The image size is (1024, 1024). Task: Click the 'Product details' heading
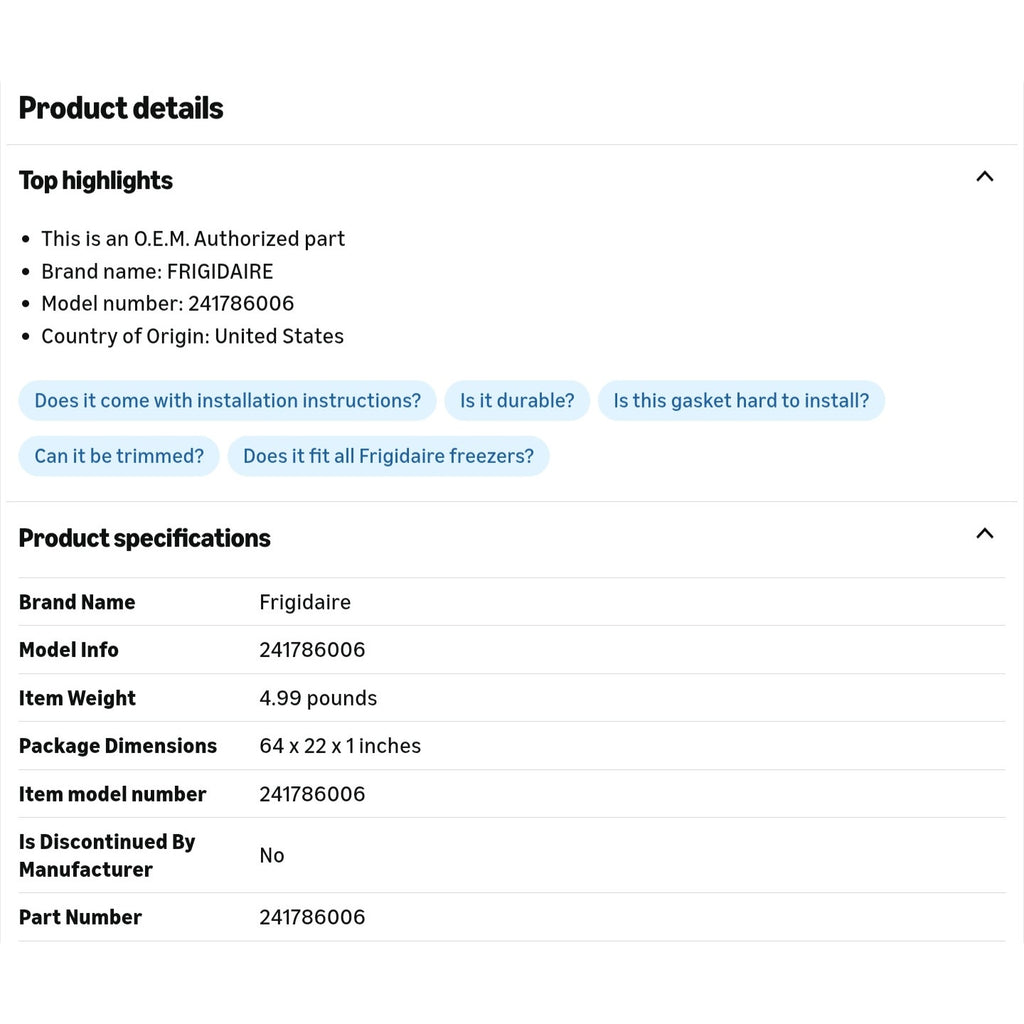click(x=121, y=108)
